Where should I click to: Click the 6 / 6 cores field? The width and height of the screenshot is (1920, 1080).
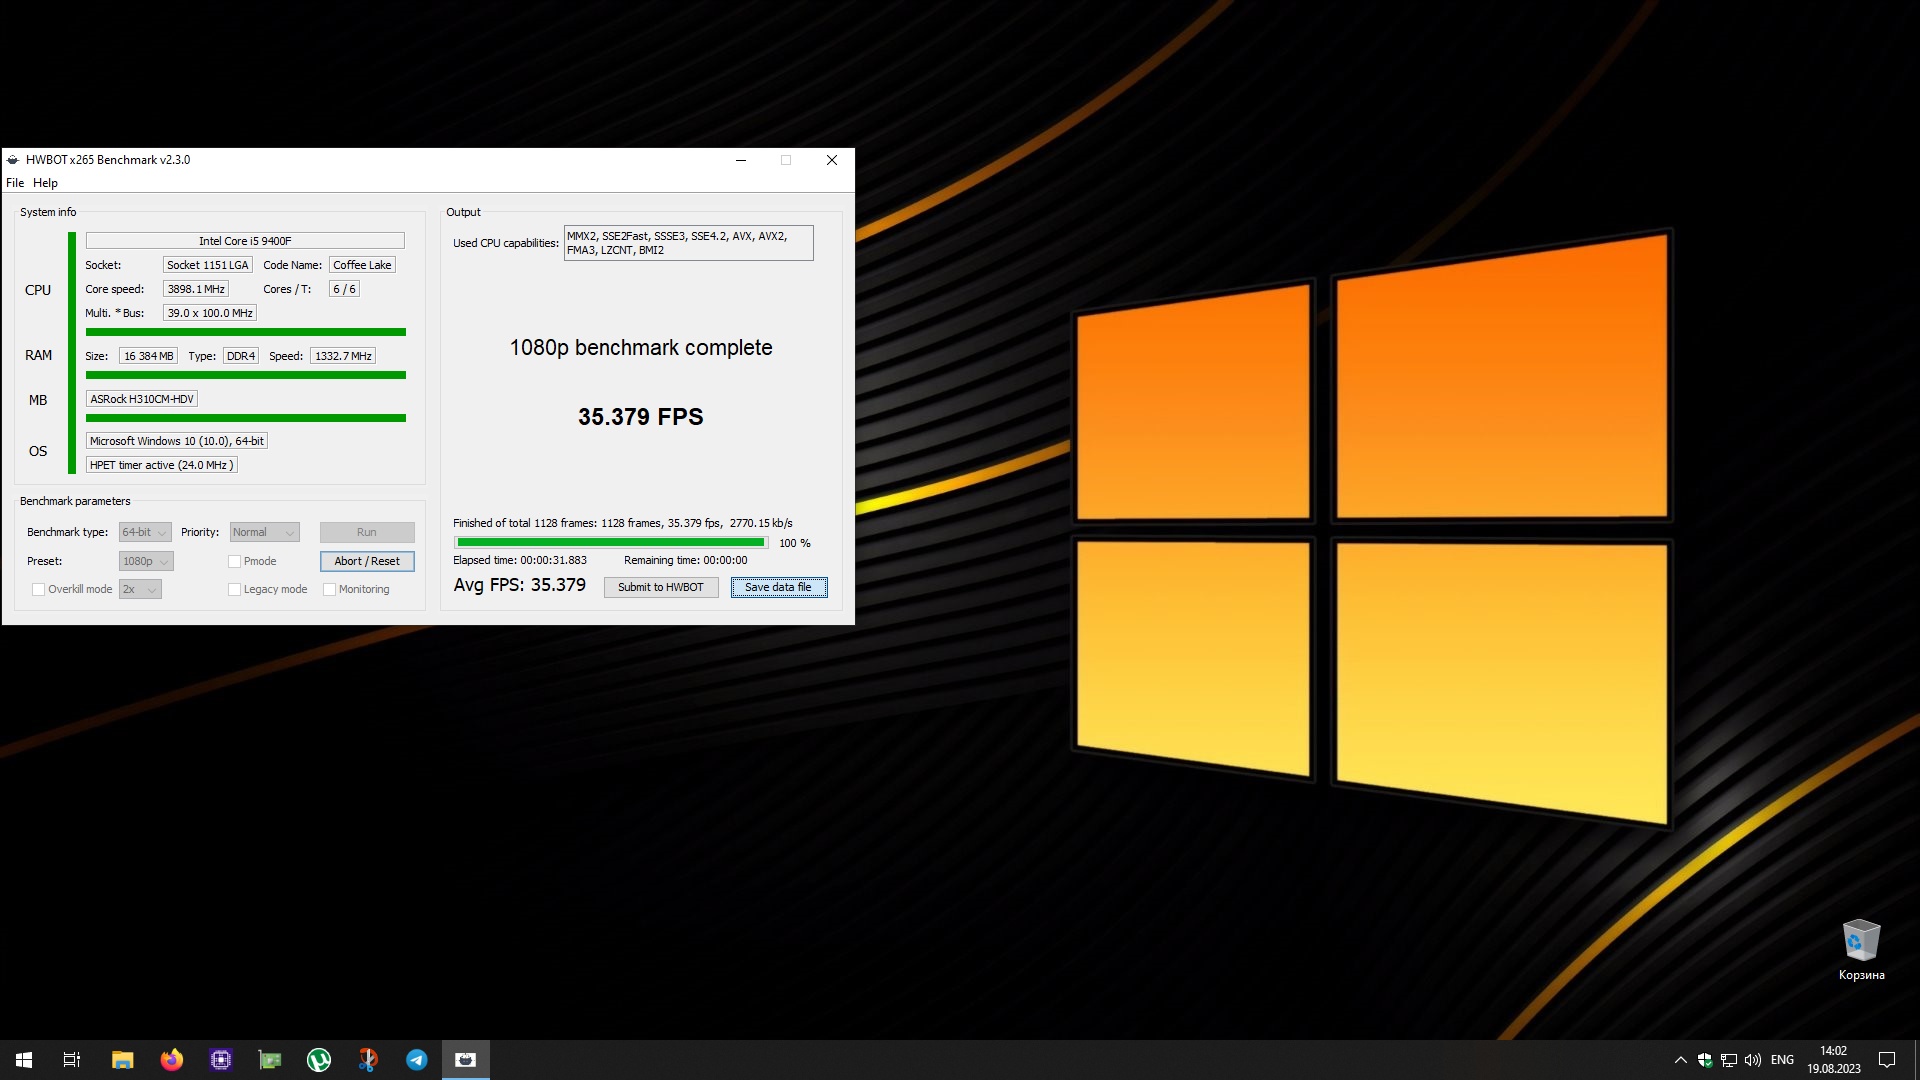pyautogui.click(x=344, y=289)
